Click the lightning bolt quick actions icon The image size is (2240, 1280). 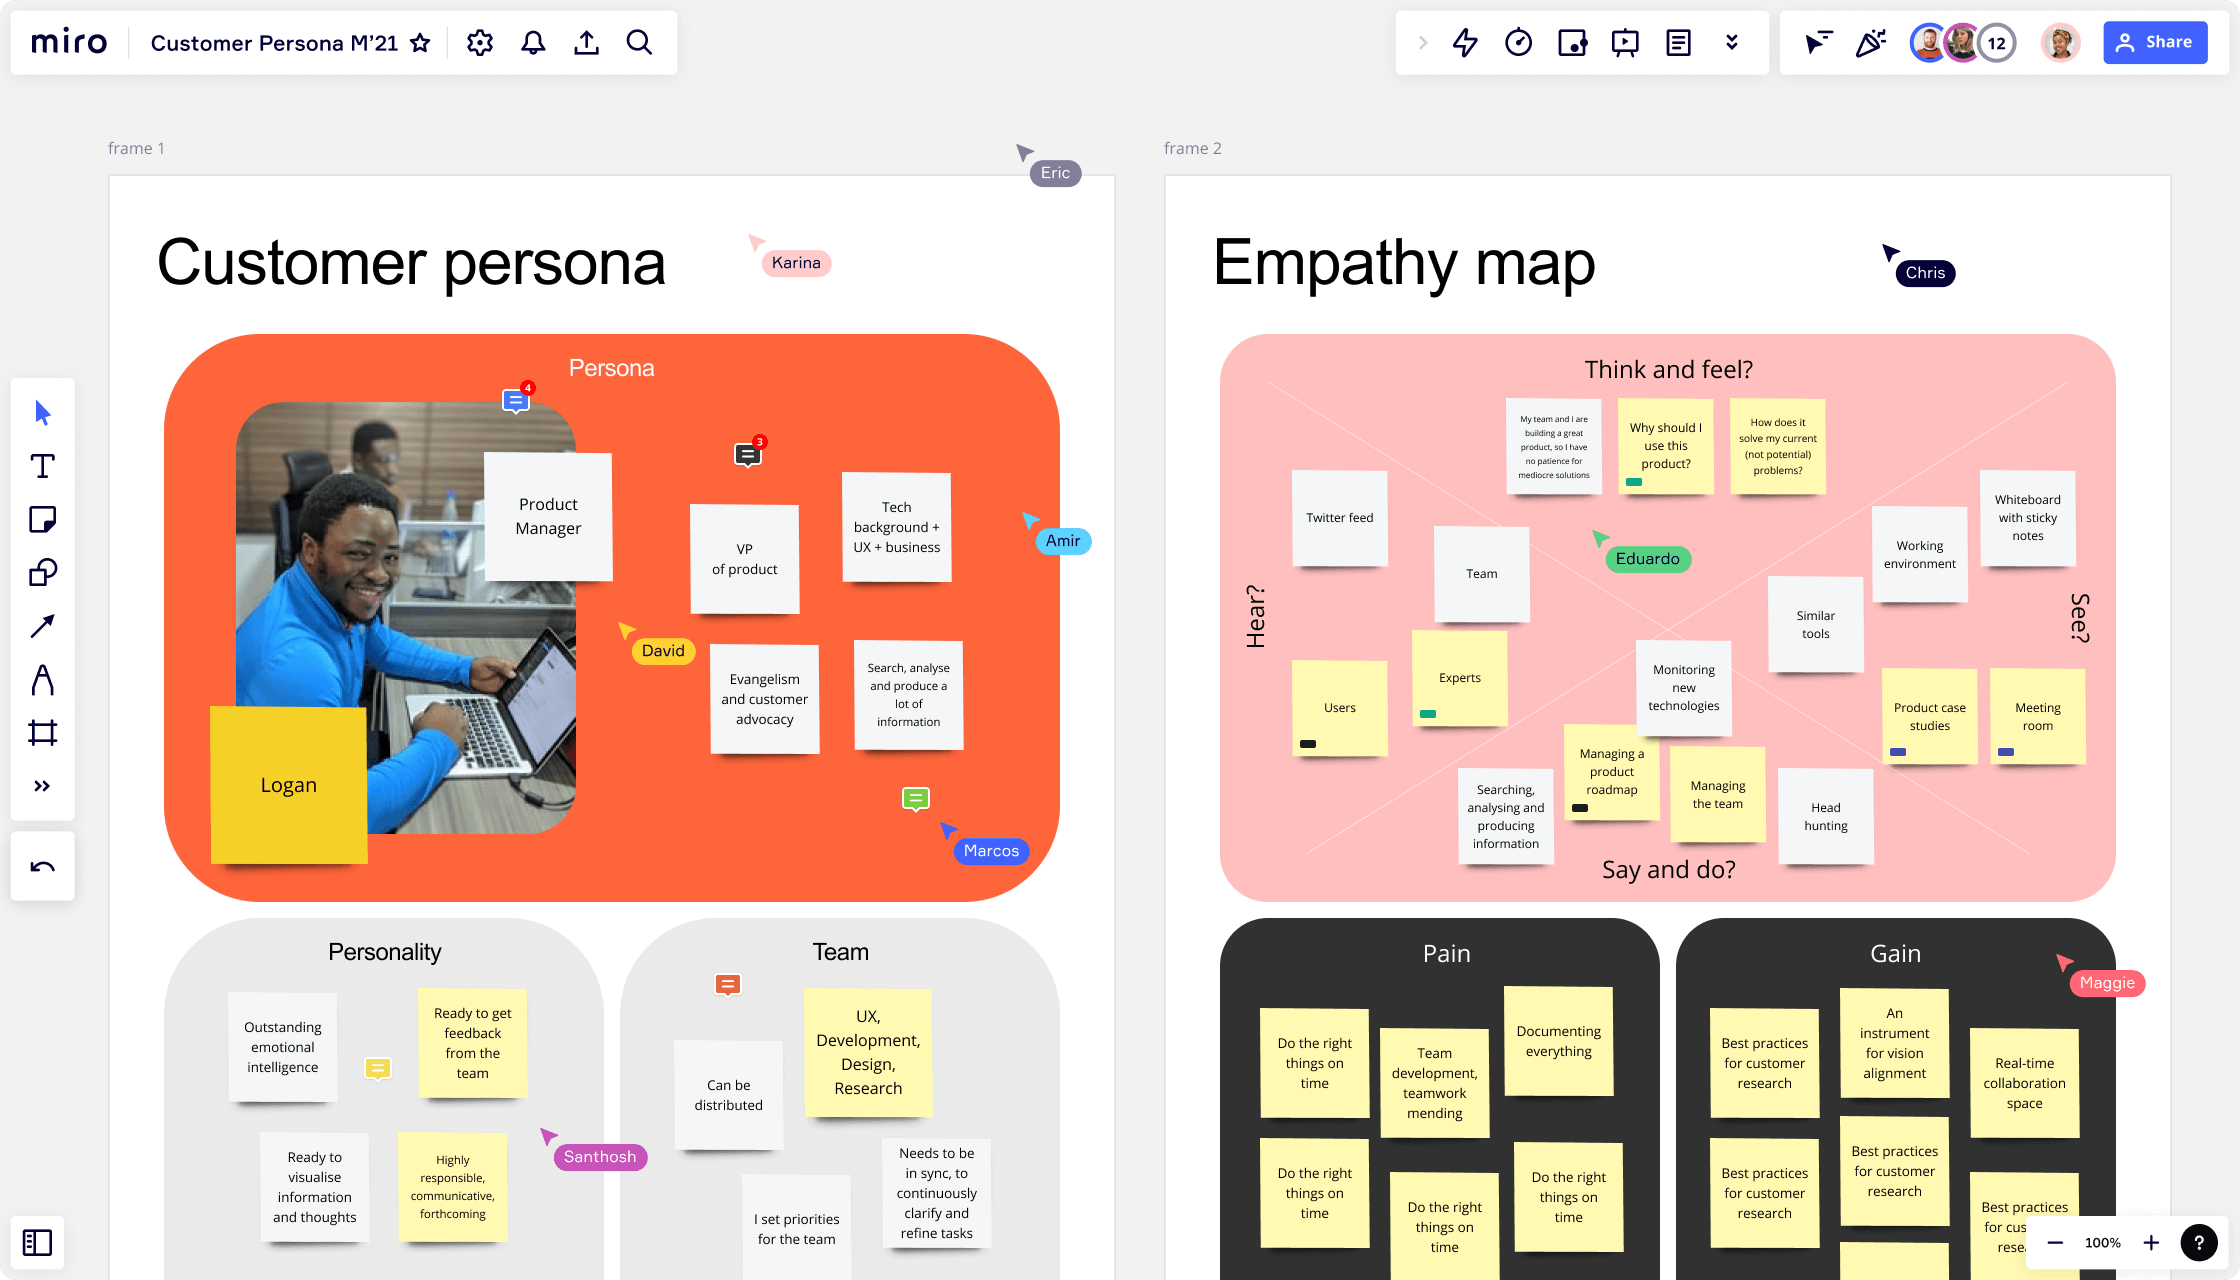point(1463,42)
